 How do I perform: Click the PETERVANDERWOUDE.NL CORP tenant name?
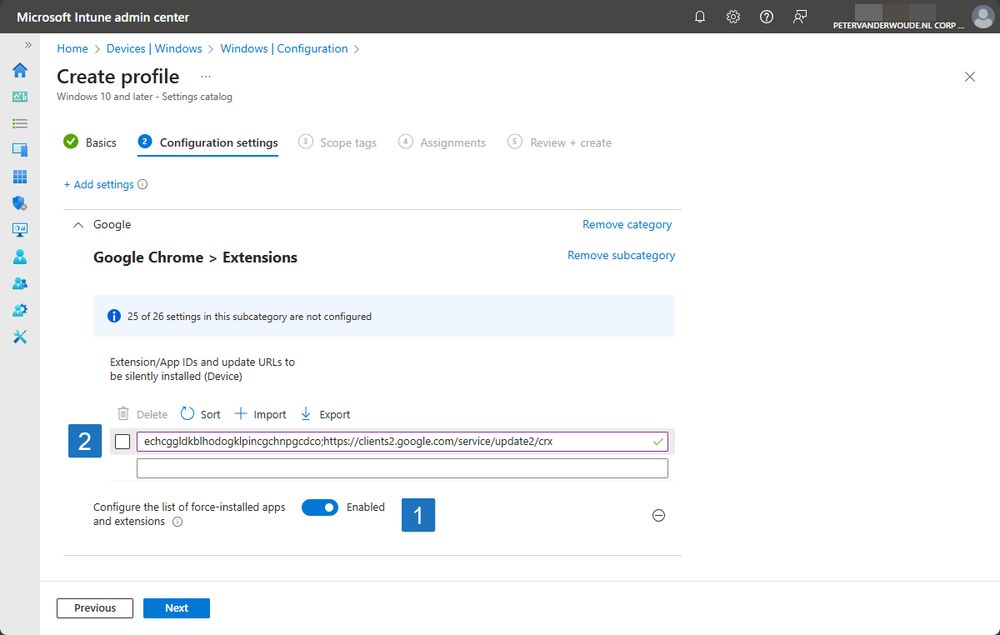pyautogui.click(x=899, y=26)
